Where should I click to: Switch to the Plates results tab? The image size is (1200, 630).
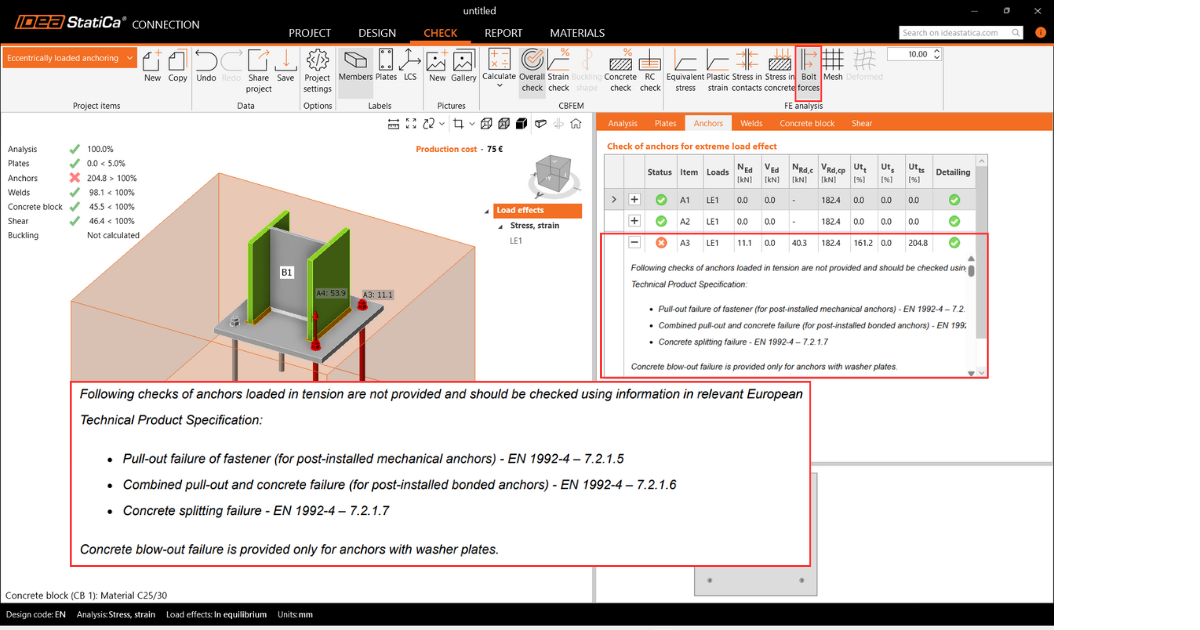coord(665,123)
